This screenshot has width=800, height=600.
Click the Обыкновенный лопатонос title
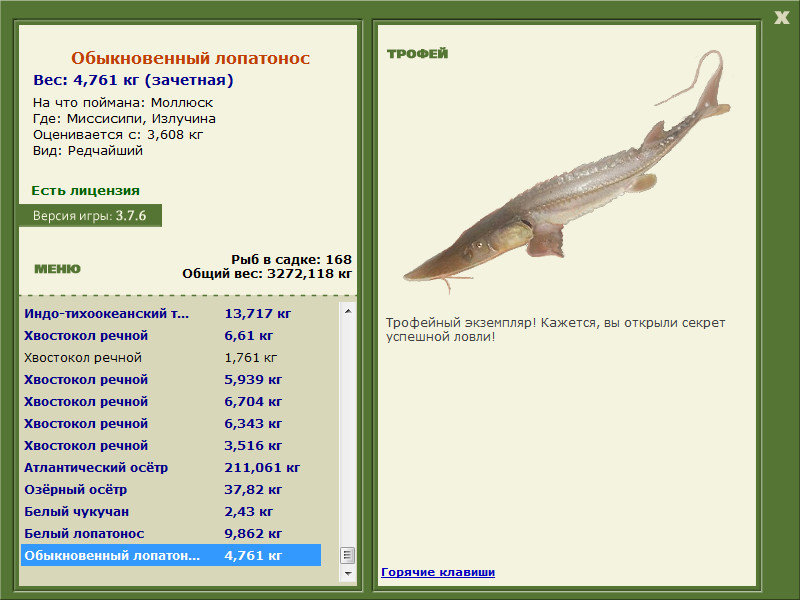point(190,58)
